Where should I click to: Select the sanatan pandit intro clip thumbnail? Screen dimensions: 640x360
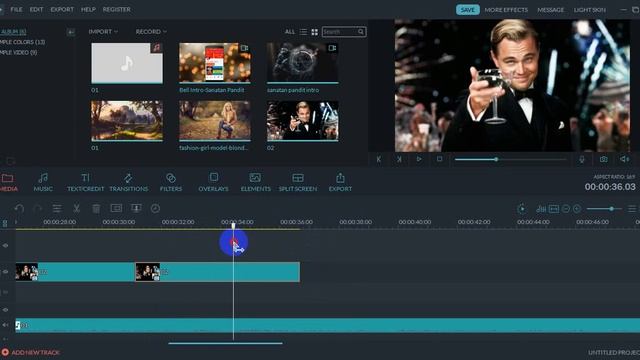(x=302, y=63)
